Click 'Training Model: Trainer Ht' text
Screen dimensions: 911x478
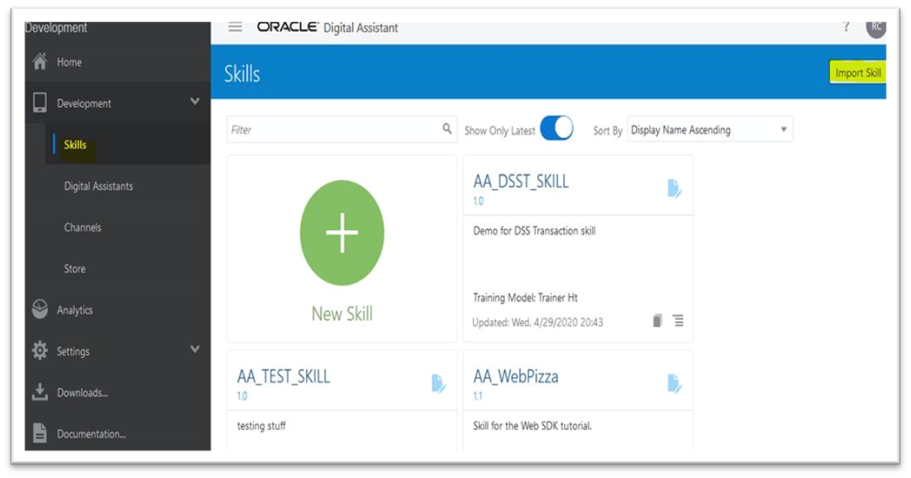click(x=525, y=297)
